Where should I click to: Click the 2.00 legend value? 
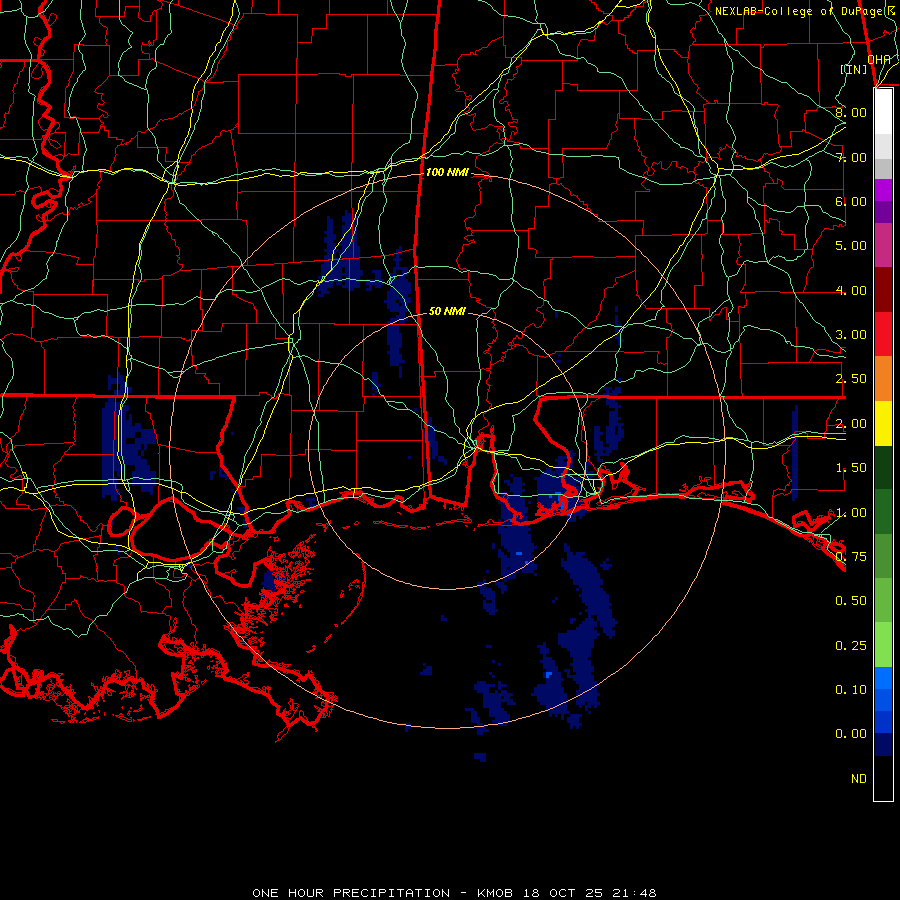pos(851,424)
